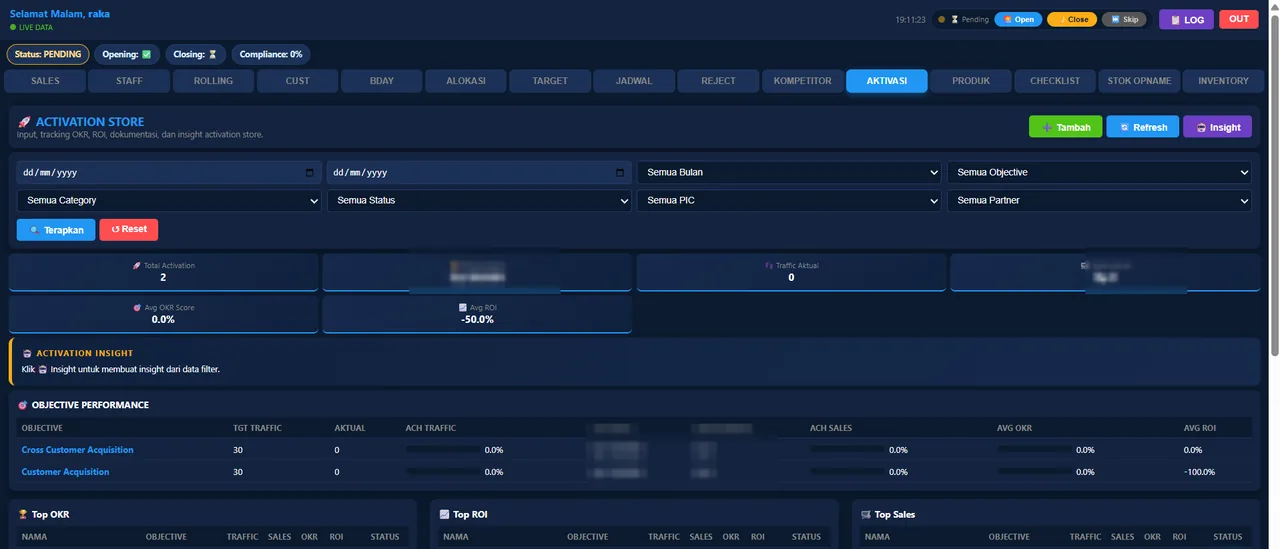Click the rocket icon beside ACTIVATION STORE
Screen dimensions: 1280x549
pos(24,122)
